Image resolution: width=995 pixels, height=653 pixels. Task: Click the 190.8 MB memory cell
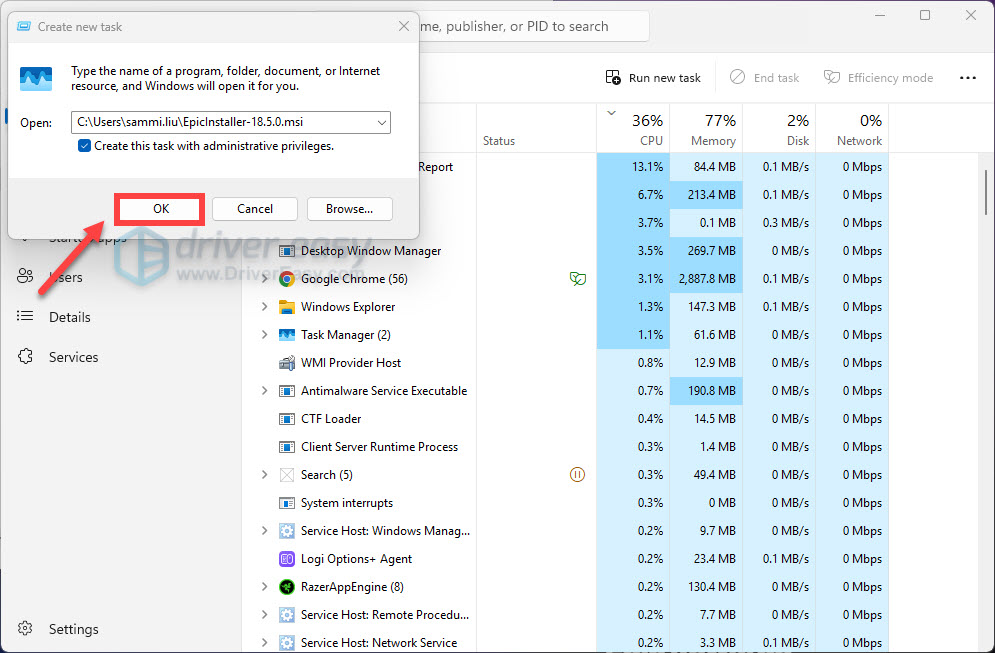pyautogui.click(x=706, y=391)
